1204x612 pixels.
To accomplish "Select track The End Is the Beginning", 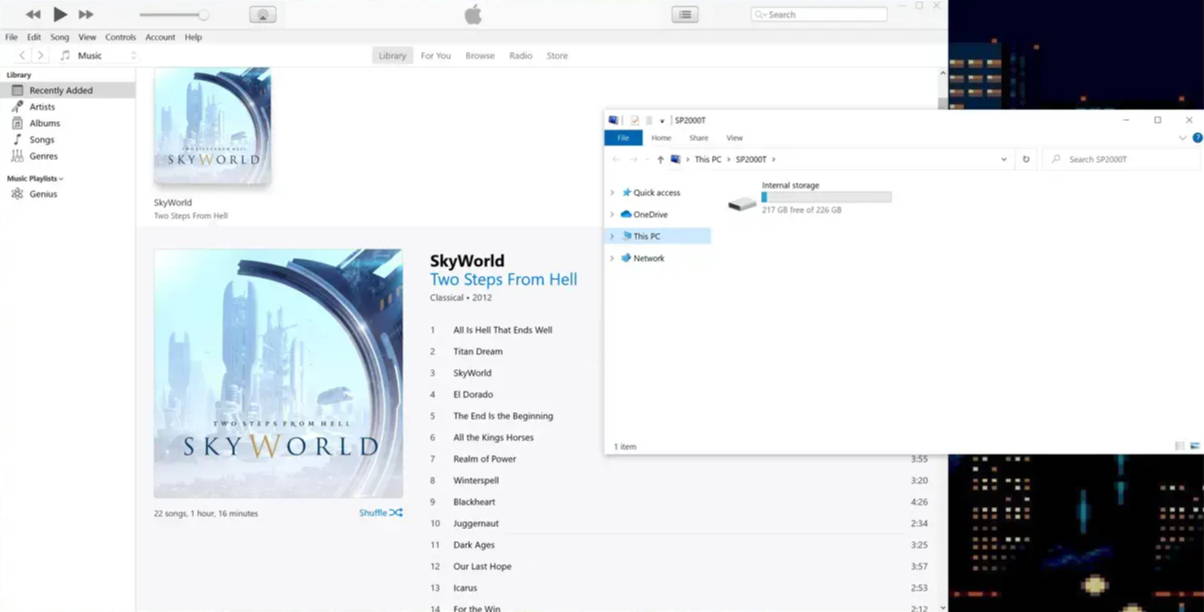I will (x=503, y=416).
